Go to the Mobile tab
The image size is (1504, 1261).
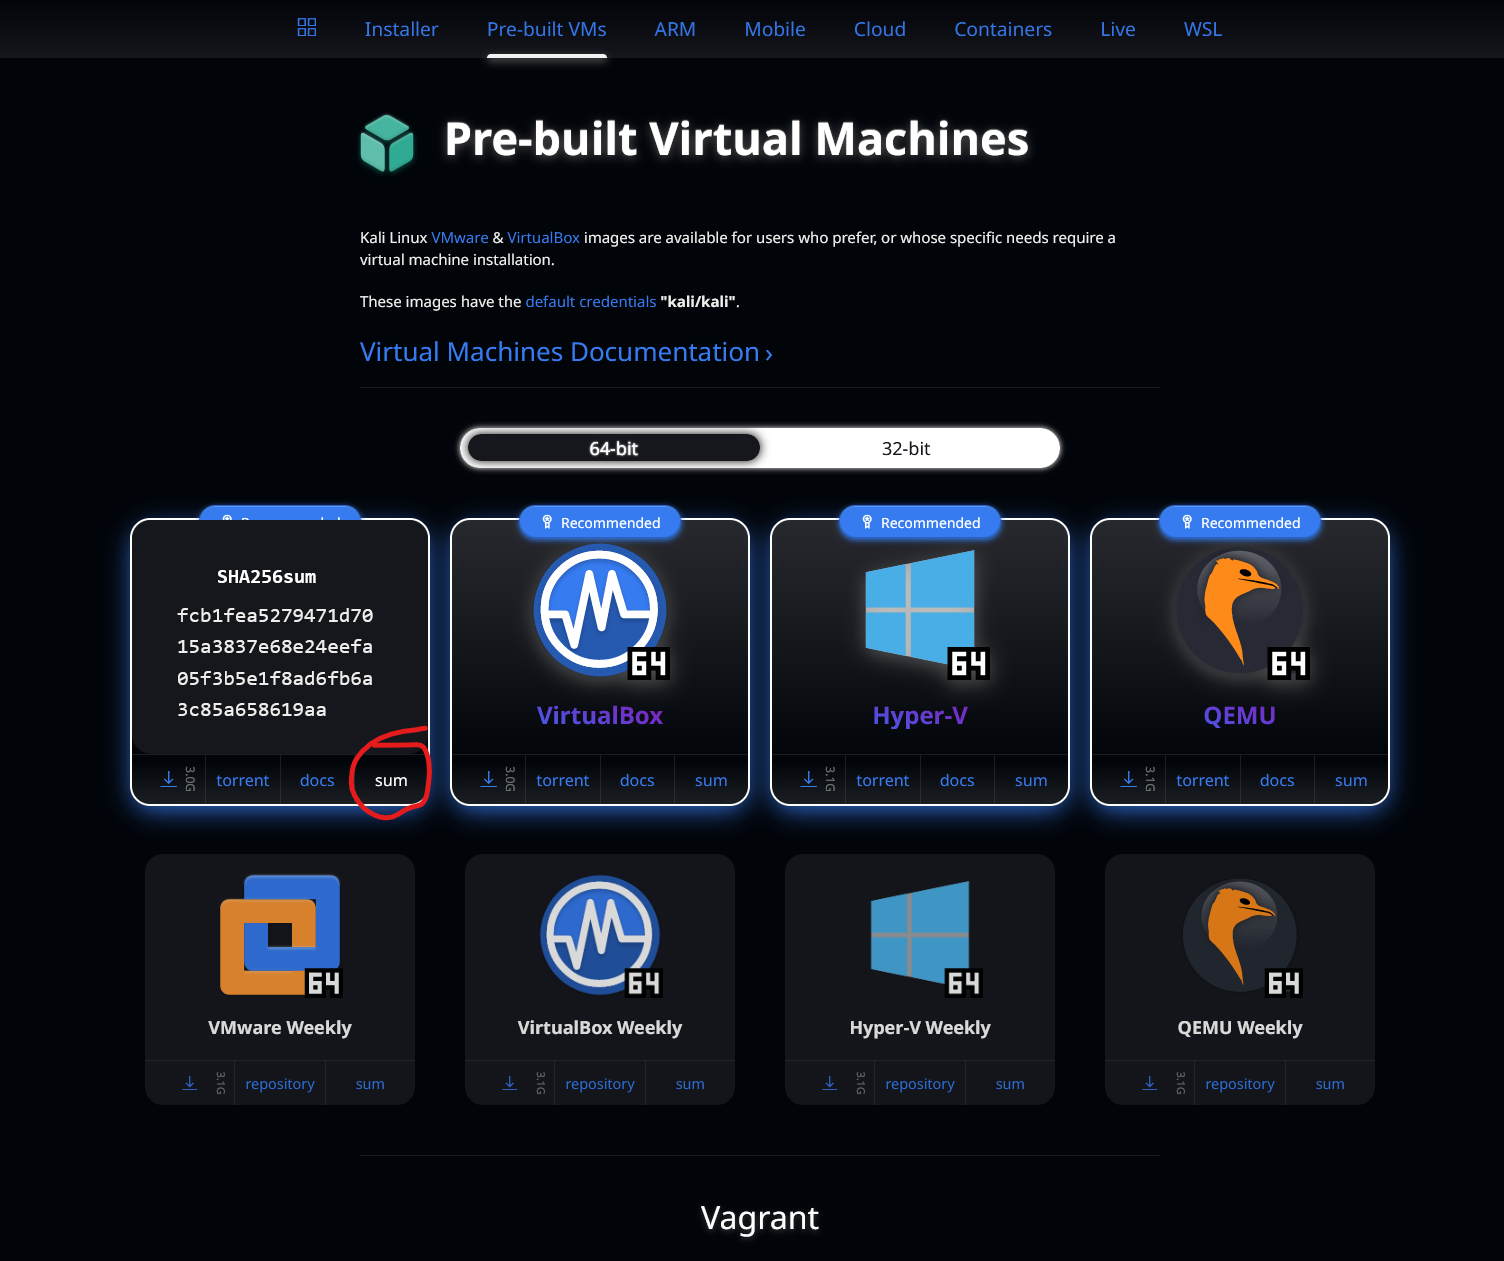click(x=775, y=29)
